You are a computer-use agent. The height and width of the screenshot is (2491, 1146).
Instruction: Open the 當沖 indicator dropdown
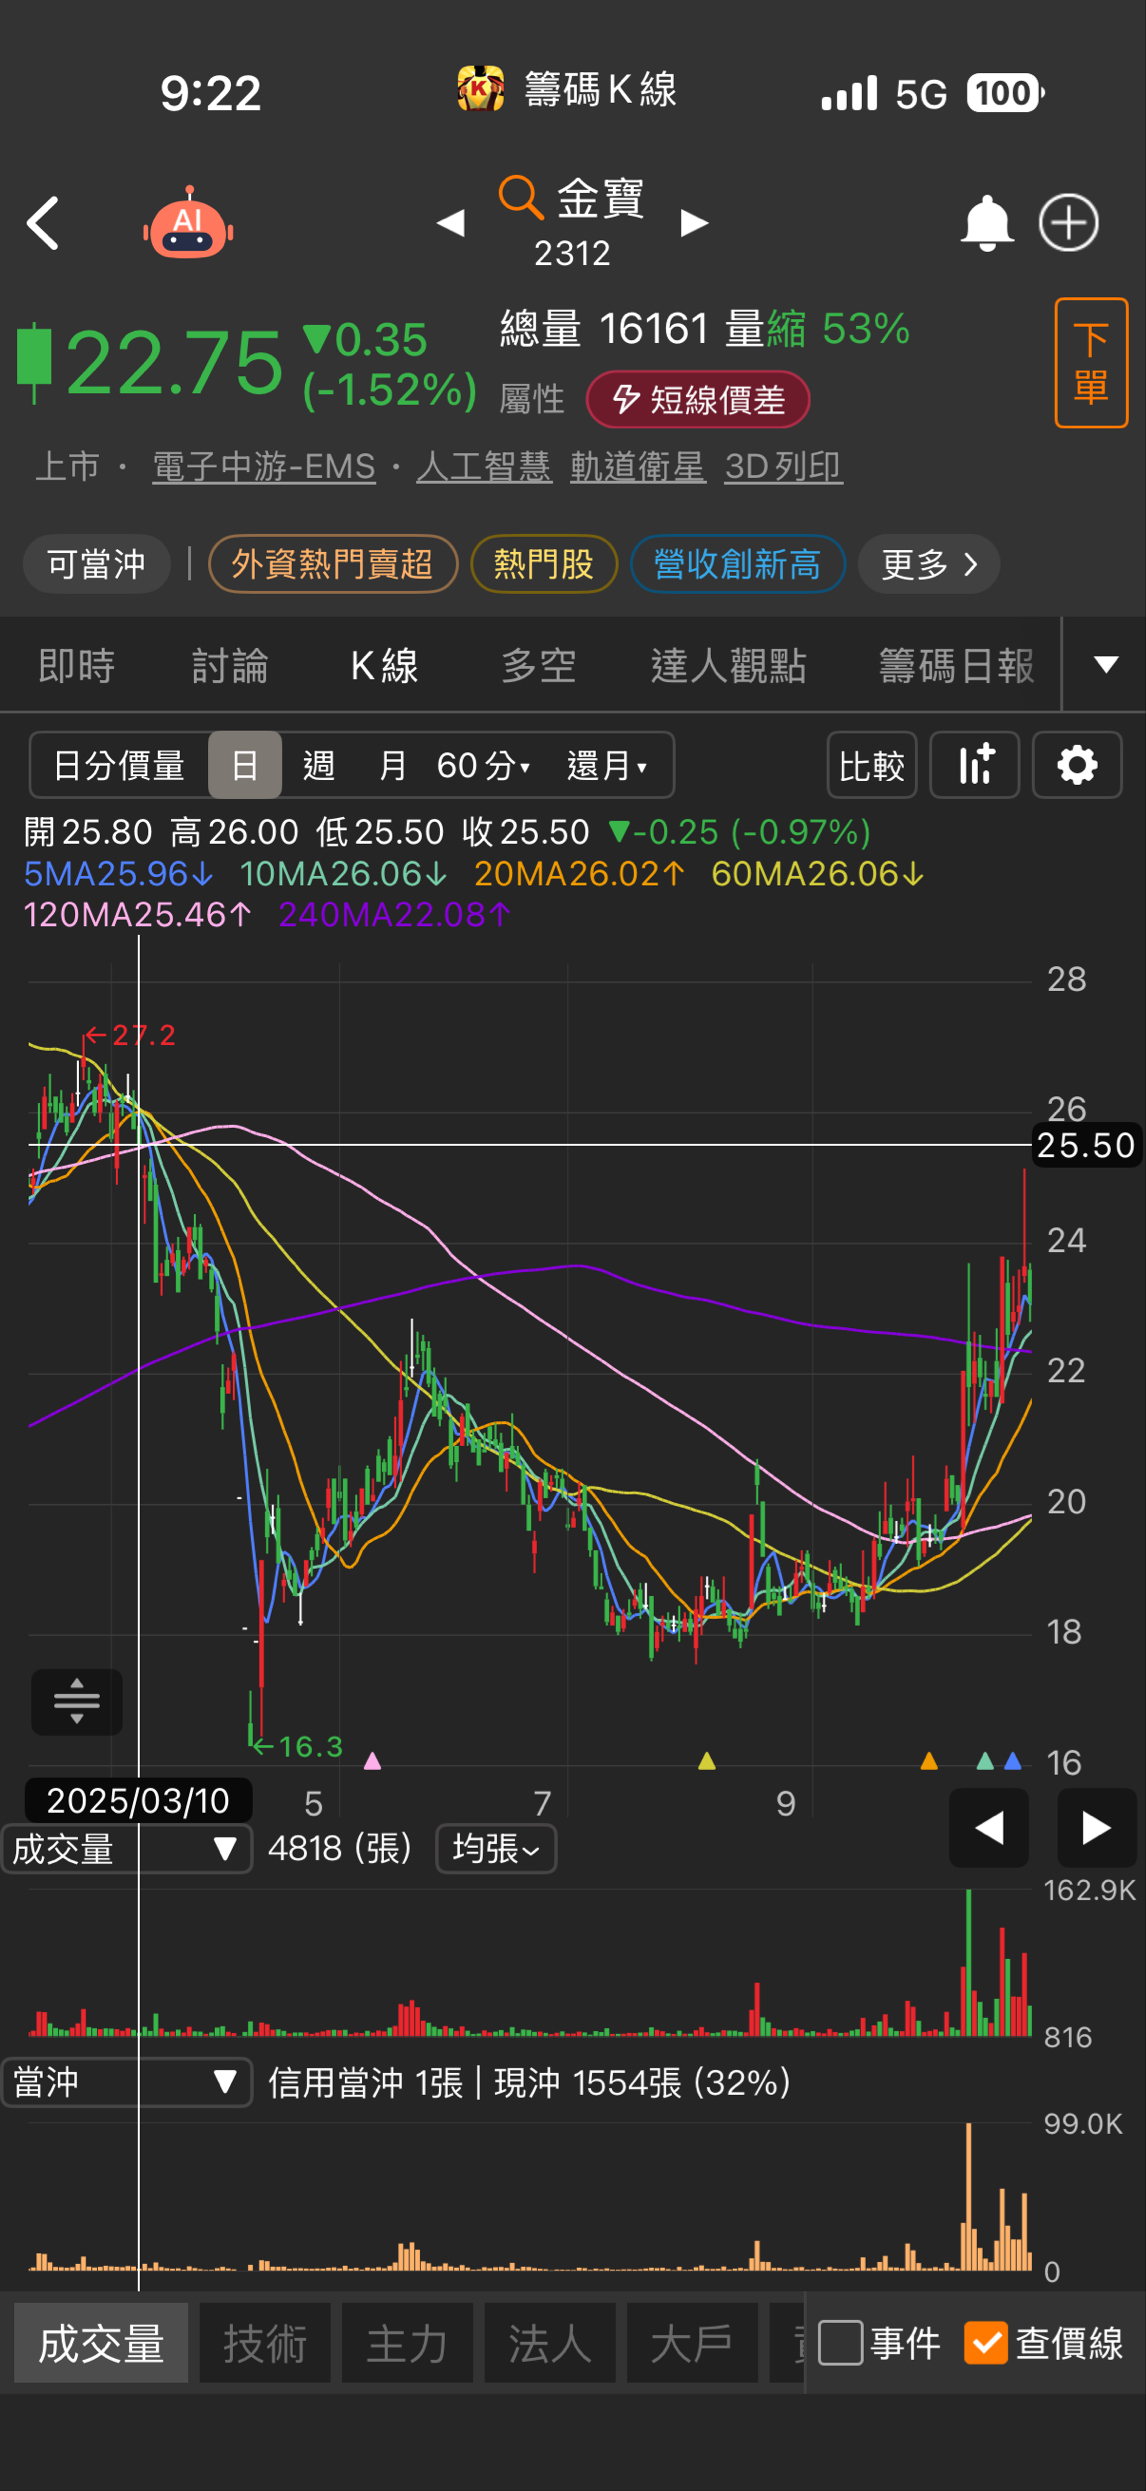pyautogui.click(x=126, y=2083)
